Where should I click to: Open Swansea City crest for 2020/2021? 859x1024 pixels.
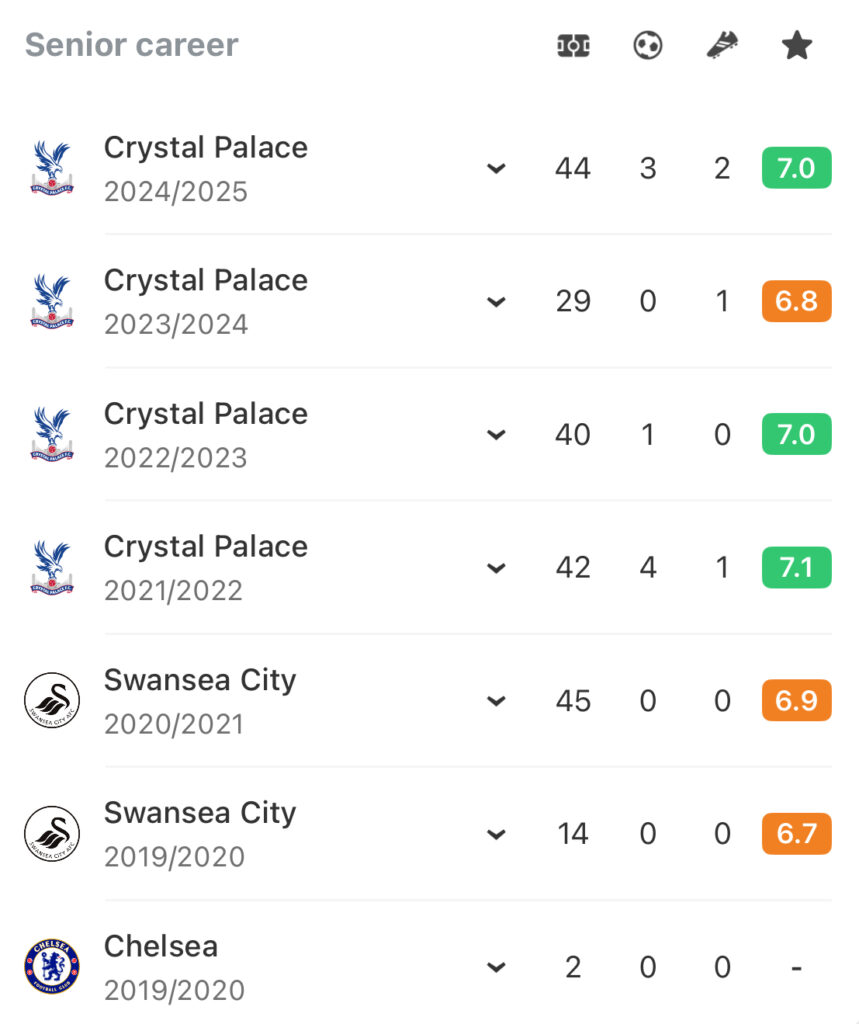pyautogui.click(x=52, y=701)
